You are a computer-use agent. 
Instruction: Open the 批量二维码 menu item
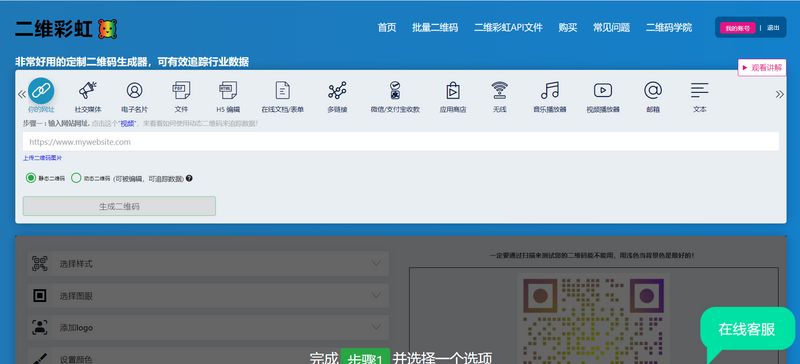coord(435,28)
